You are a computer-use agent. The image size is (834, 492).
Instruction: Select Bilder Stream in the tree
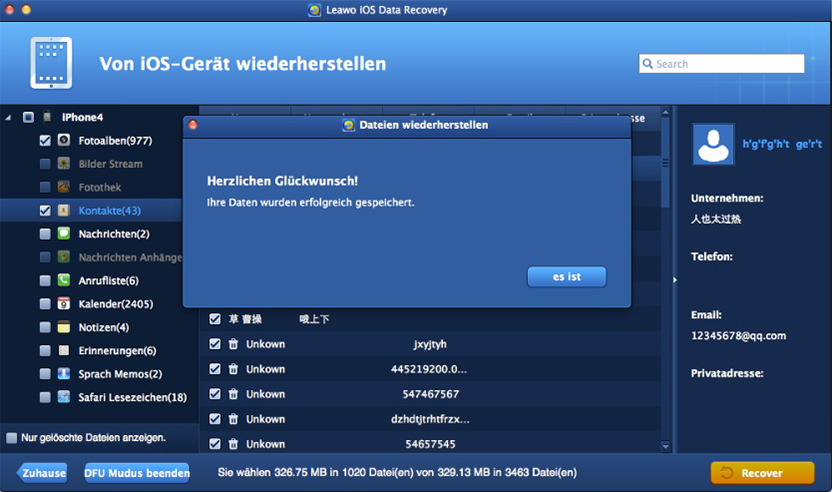(x=111, y=164)
